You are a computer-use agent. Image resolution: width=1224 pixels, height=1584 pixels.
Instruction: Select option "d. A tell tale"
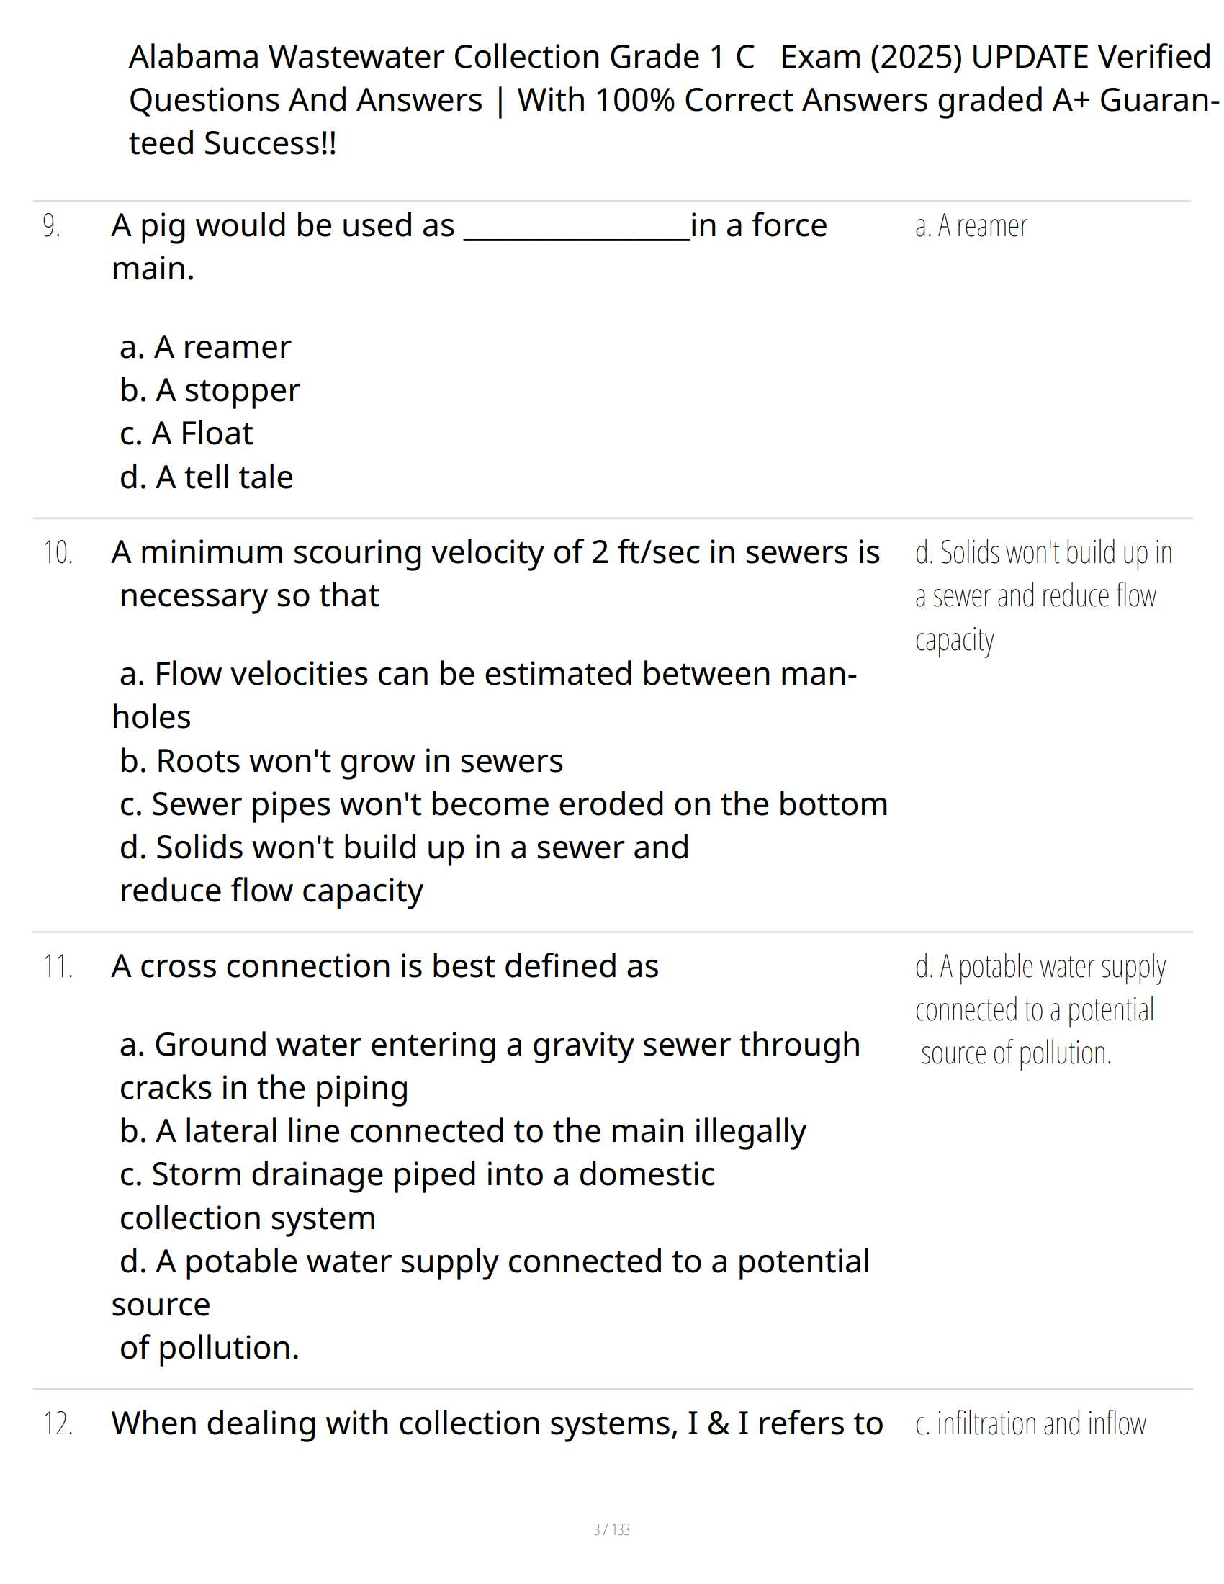pos(206,477)
